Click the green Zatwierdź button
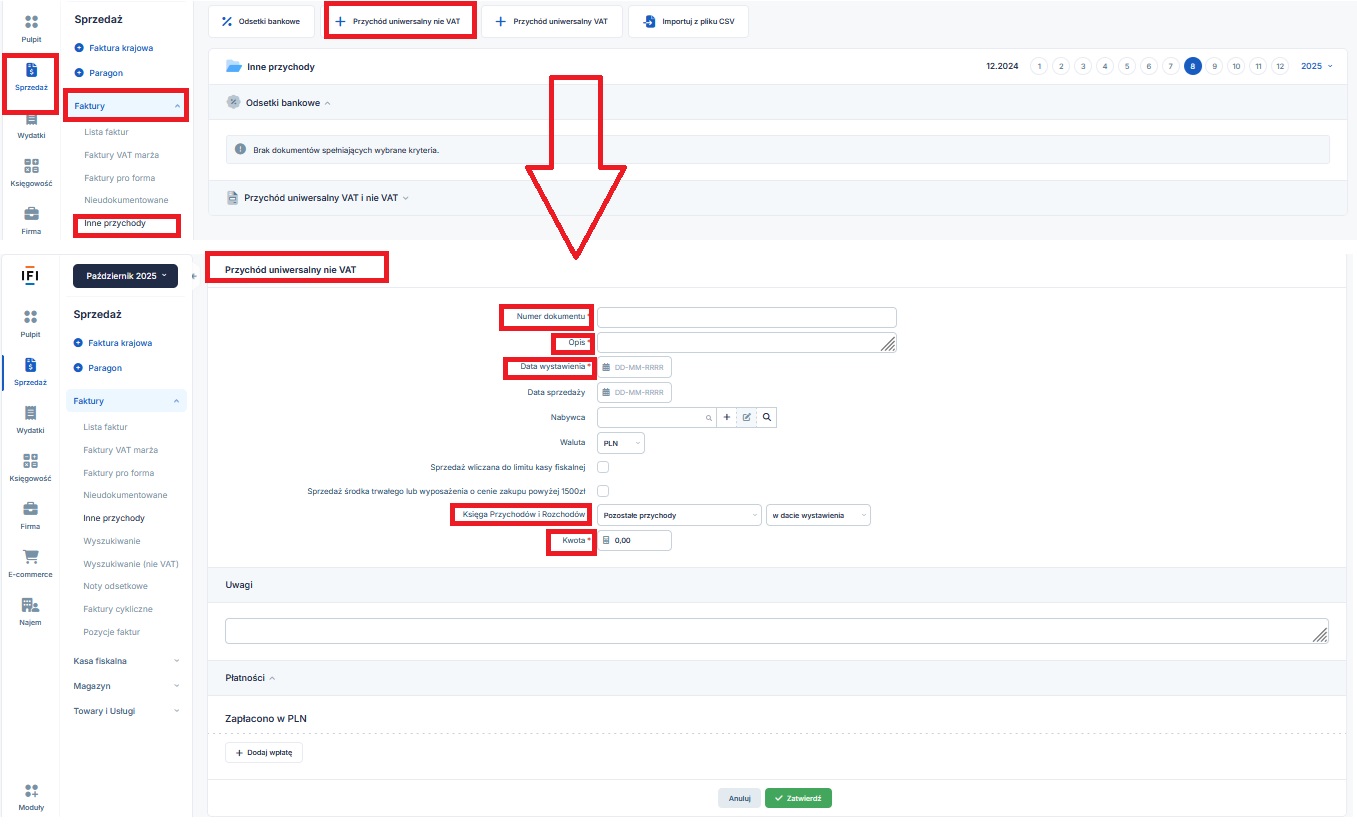This screenshot has height=826, width=1357. coord(798,798)
